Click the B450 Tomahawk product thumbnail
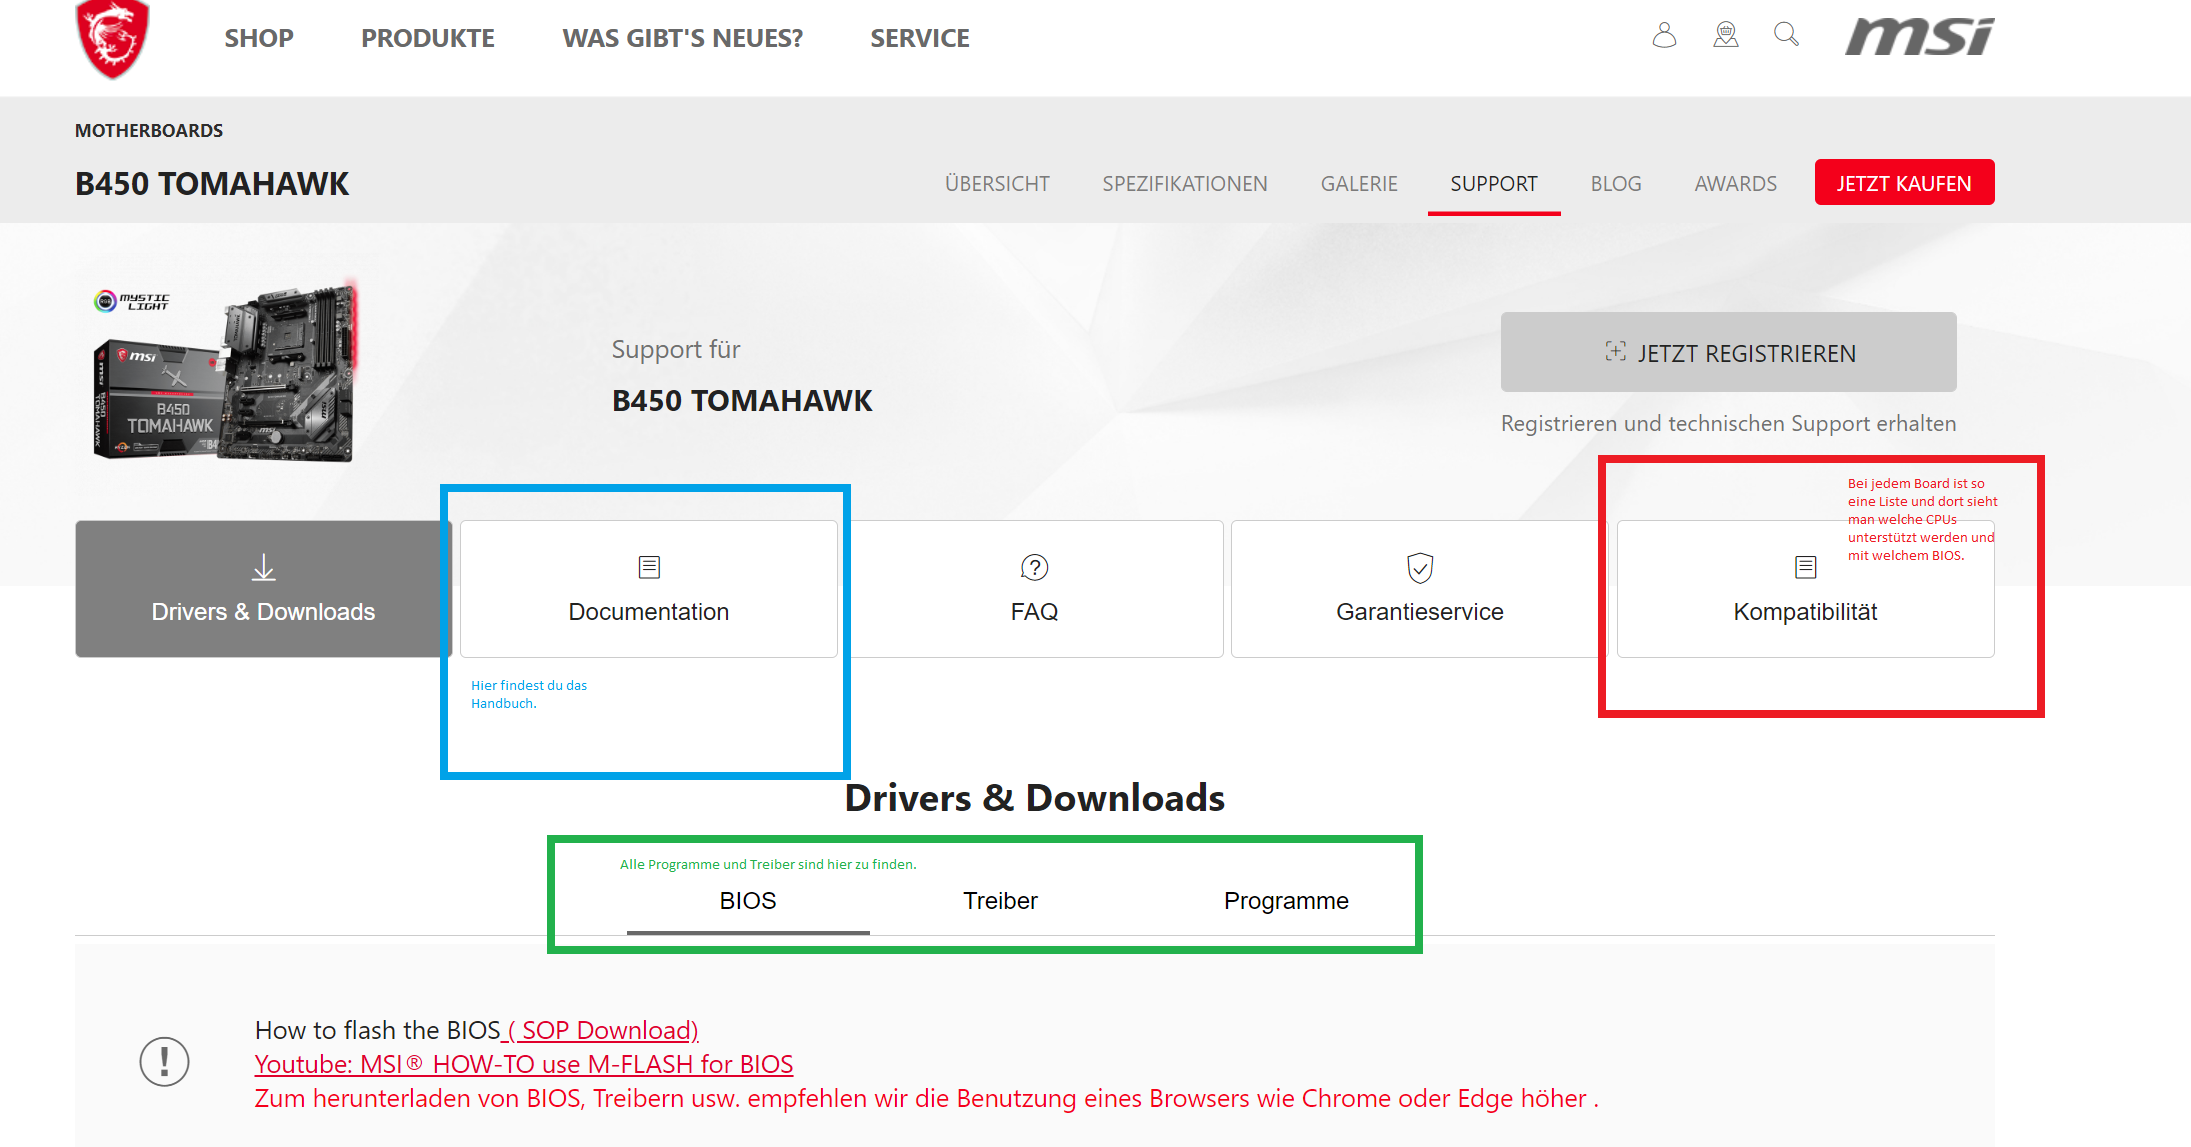Viewport: 2191px width, 1147px height. (x=225, y=375)
